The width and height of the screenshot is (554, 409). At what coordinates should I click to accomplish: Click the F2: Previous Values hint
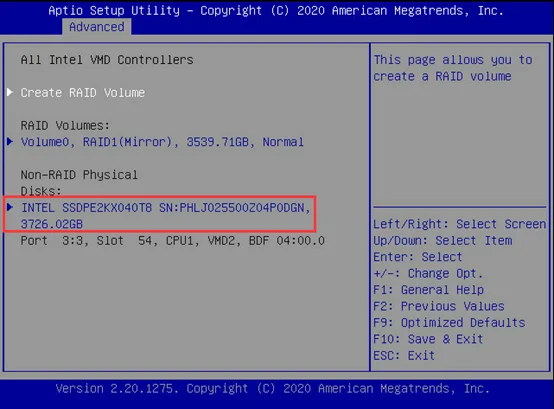[x=439, y=306]
